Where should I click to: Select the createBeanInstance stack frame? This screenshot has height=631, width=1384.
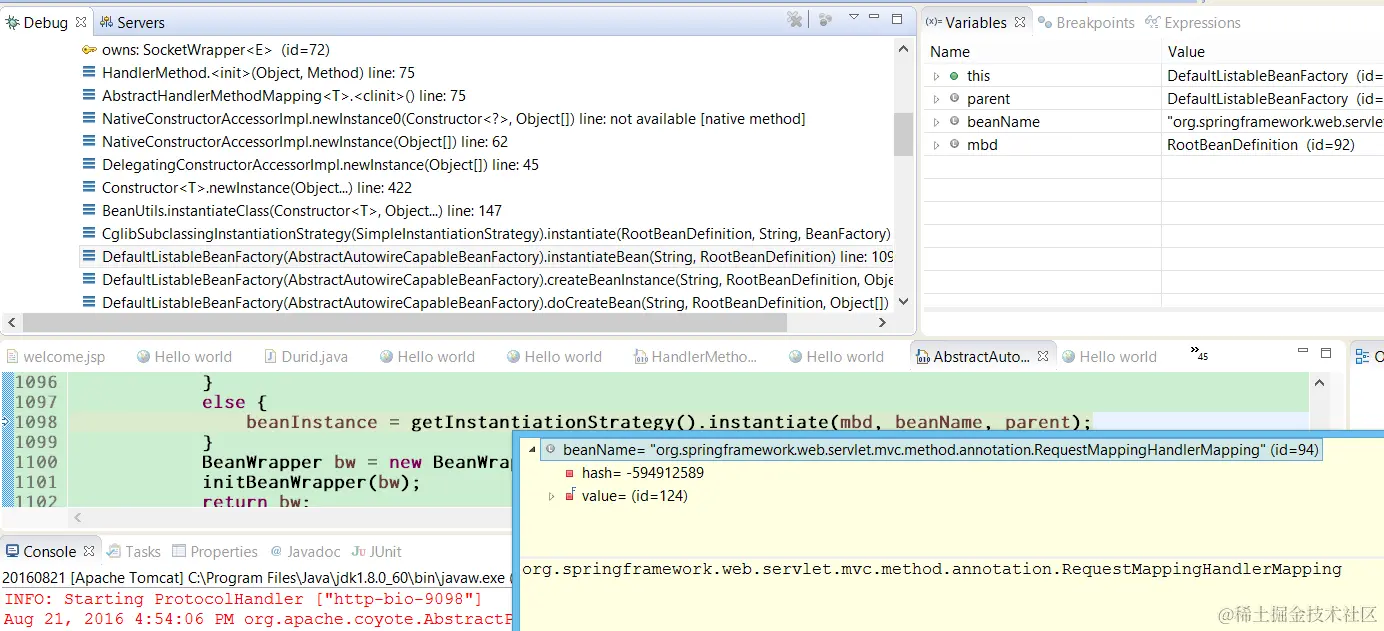(498, 280)
